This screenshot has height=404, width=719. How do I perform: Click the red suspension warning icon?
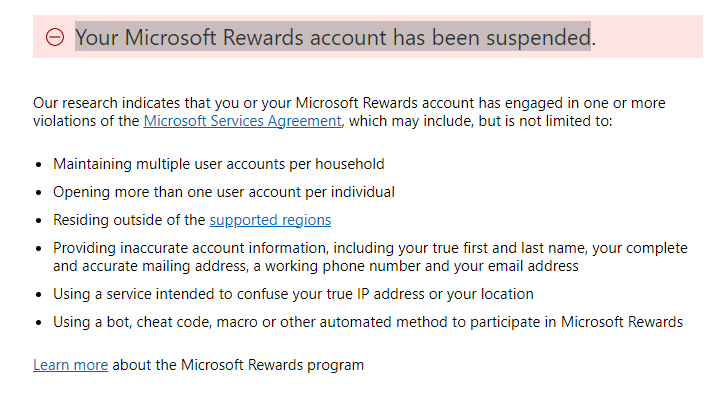55,38
